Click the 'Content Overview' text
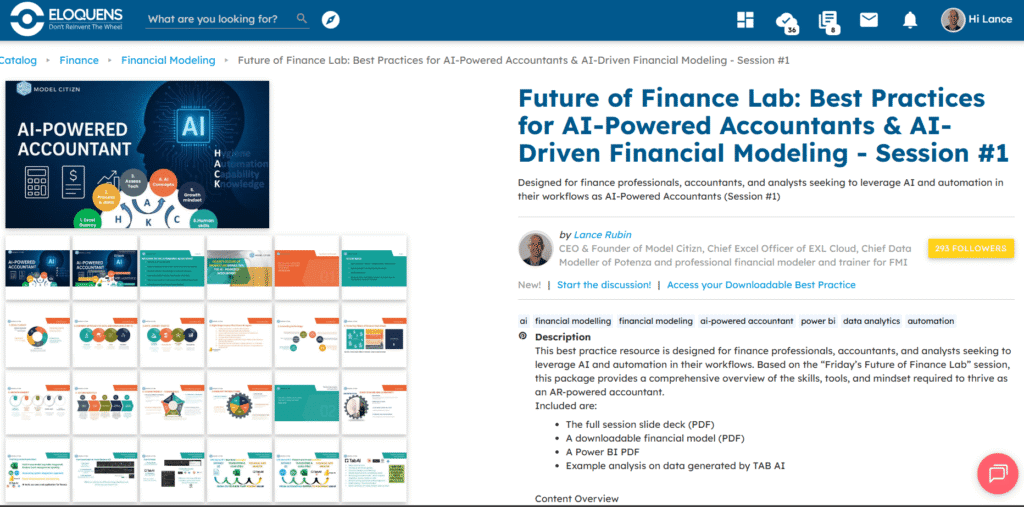 (x=577, y=499)
